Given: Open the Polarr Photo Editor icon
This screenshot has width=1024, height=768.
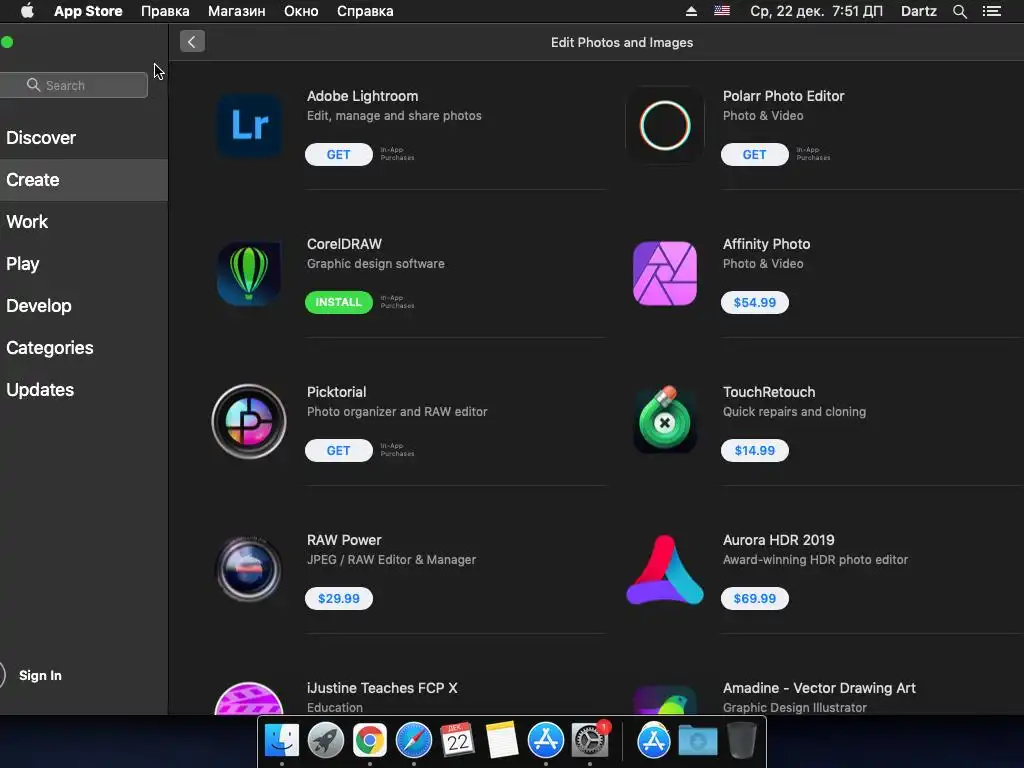Looking at the screenshot, I should (665, 125).
